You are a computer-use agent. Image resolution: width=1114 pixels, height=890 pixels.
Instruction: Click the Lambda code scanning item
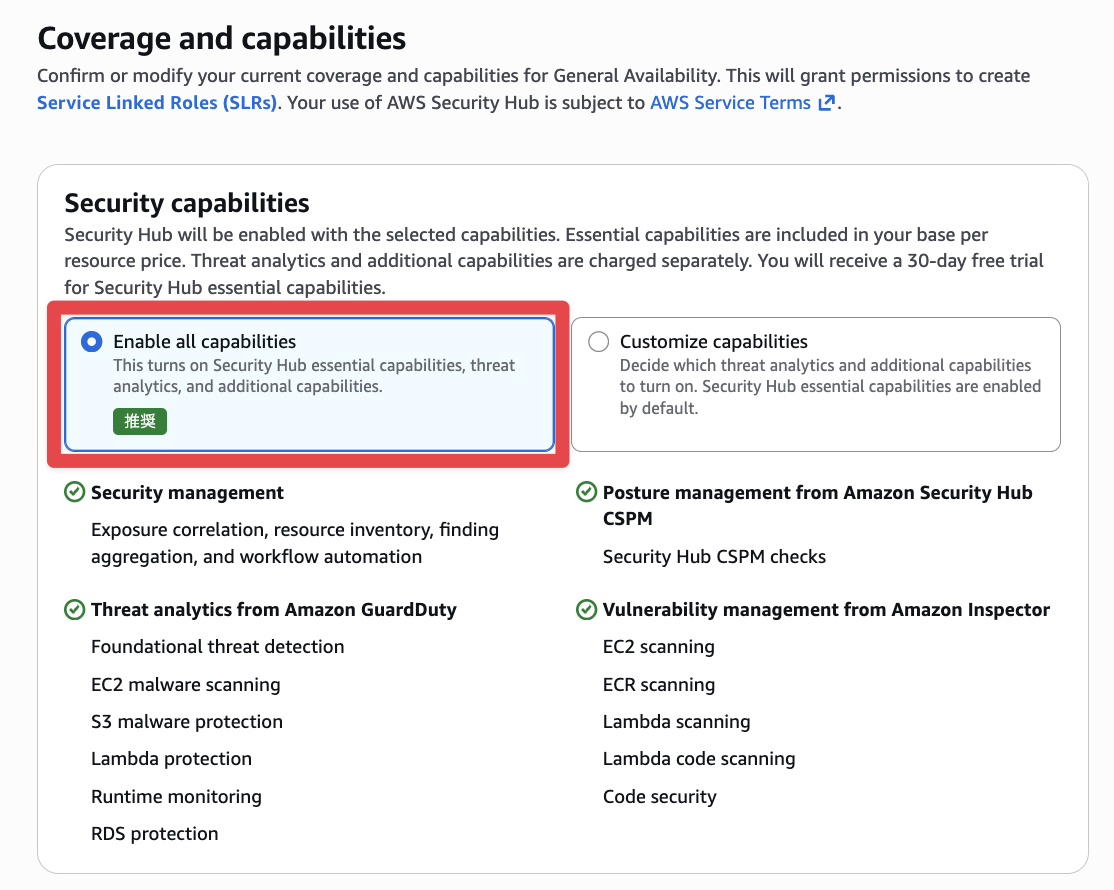(x=699, y=759)
